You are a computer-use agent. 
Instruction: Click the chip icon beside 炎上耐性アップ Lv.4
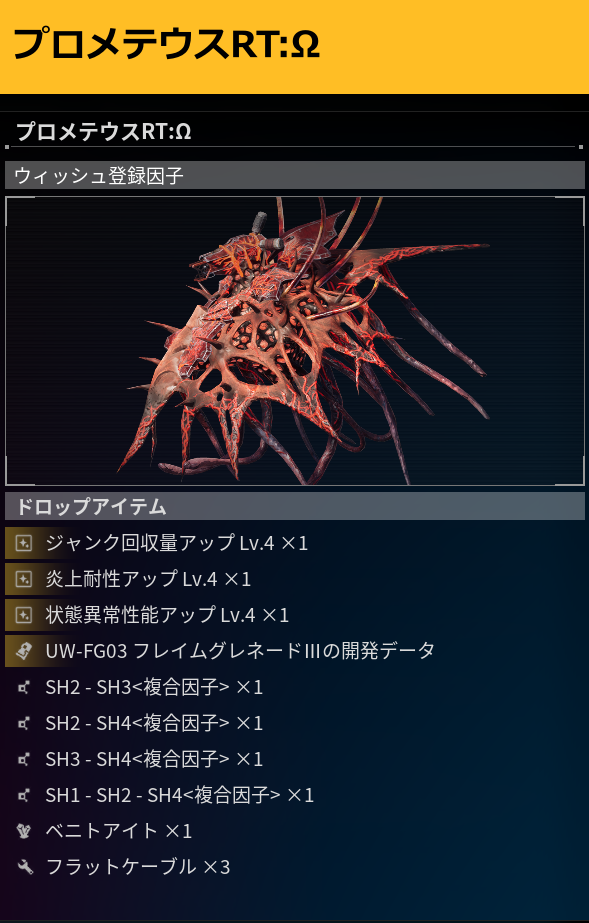coord(24,579)
